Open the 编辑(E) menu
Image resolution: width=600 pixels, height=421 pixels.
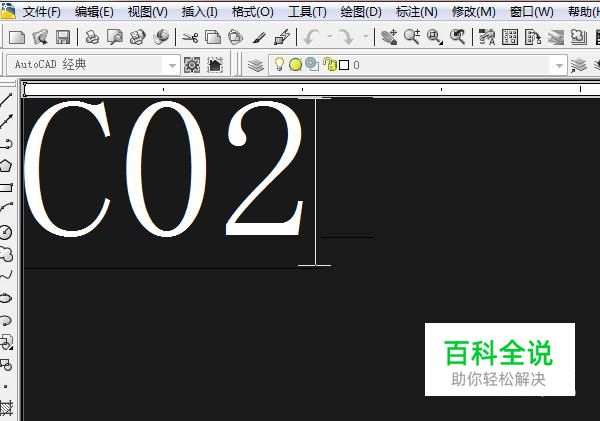(94, 12)
